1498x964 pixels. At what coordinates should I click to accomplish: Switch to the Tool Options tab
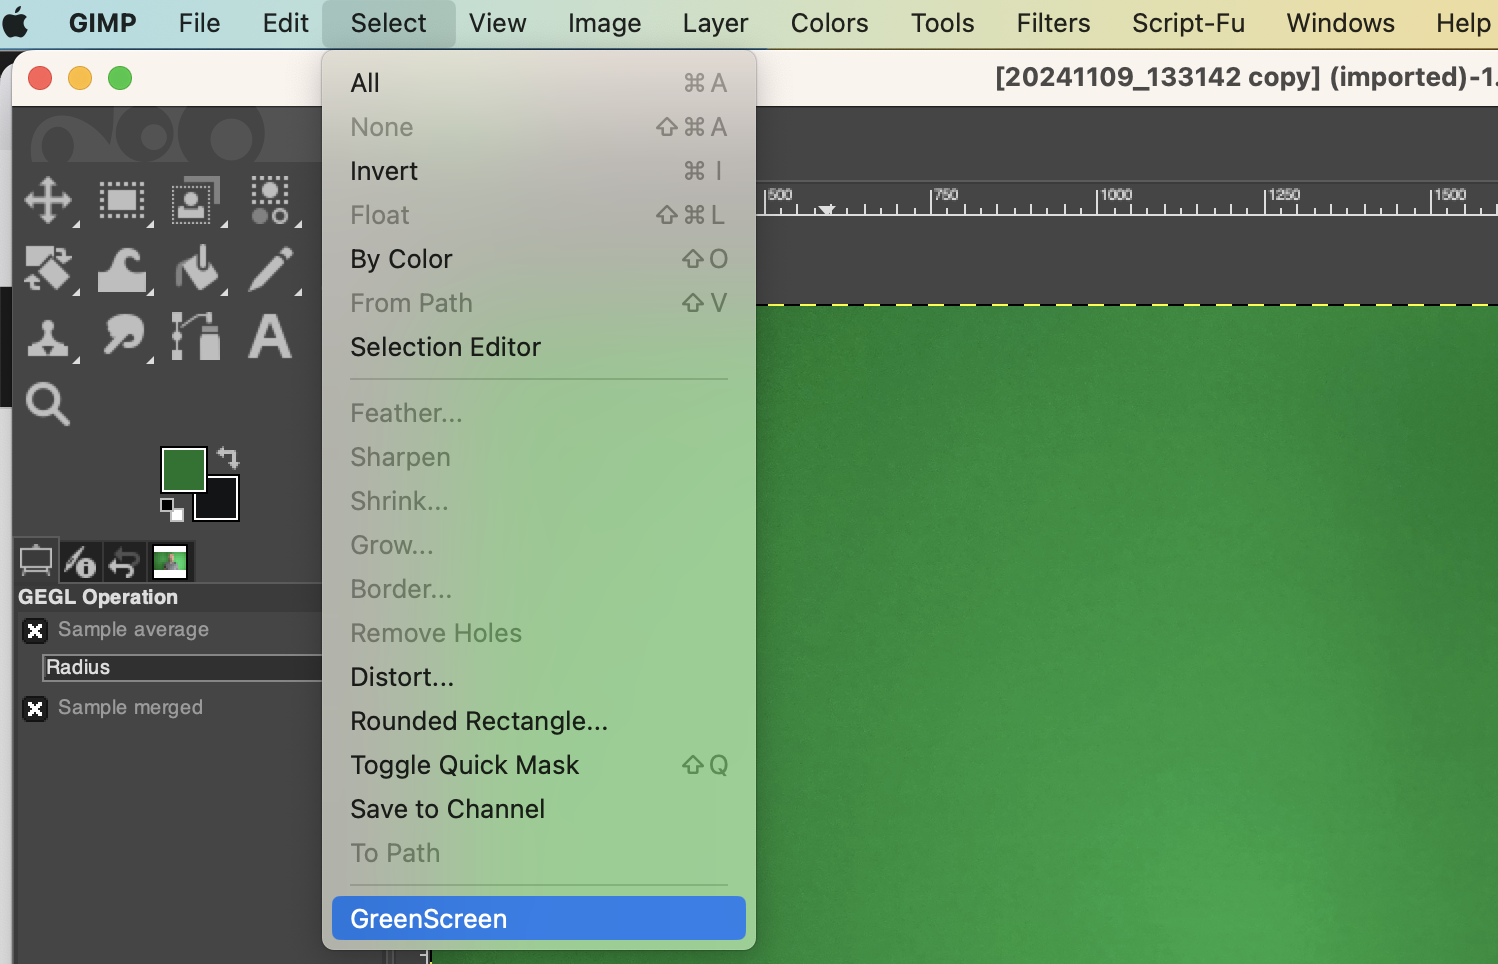tap(36, 561)
